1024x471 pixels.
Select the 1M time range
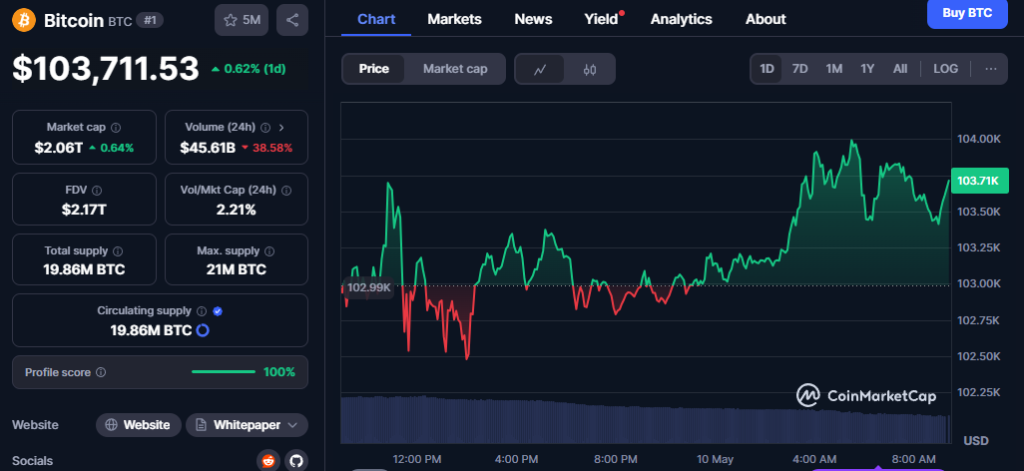[x=834, y=69]
